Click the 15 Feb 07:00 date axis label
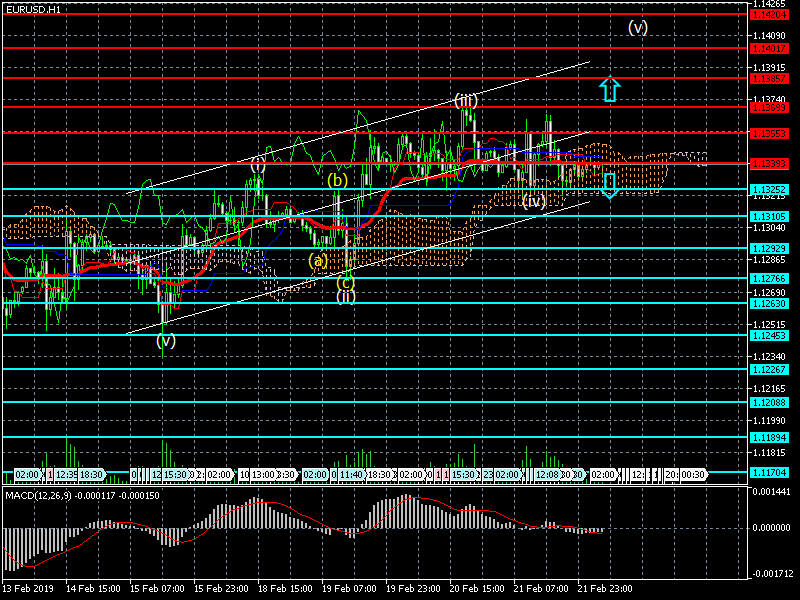This screenshot has height=600, width=800. click(157, 588)
